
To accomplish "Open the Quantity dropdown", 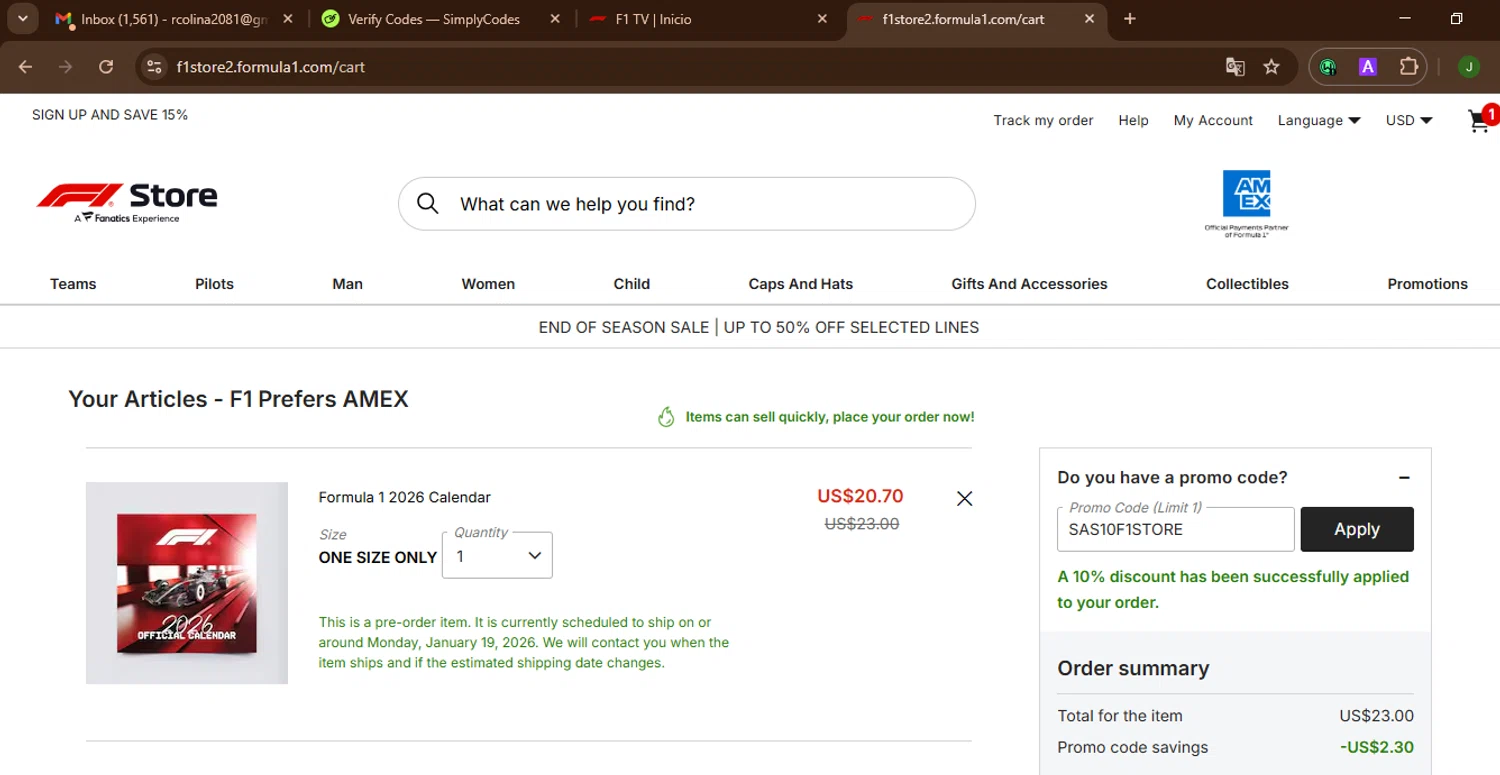I will [x=497, y=556].
